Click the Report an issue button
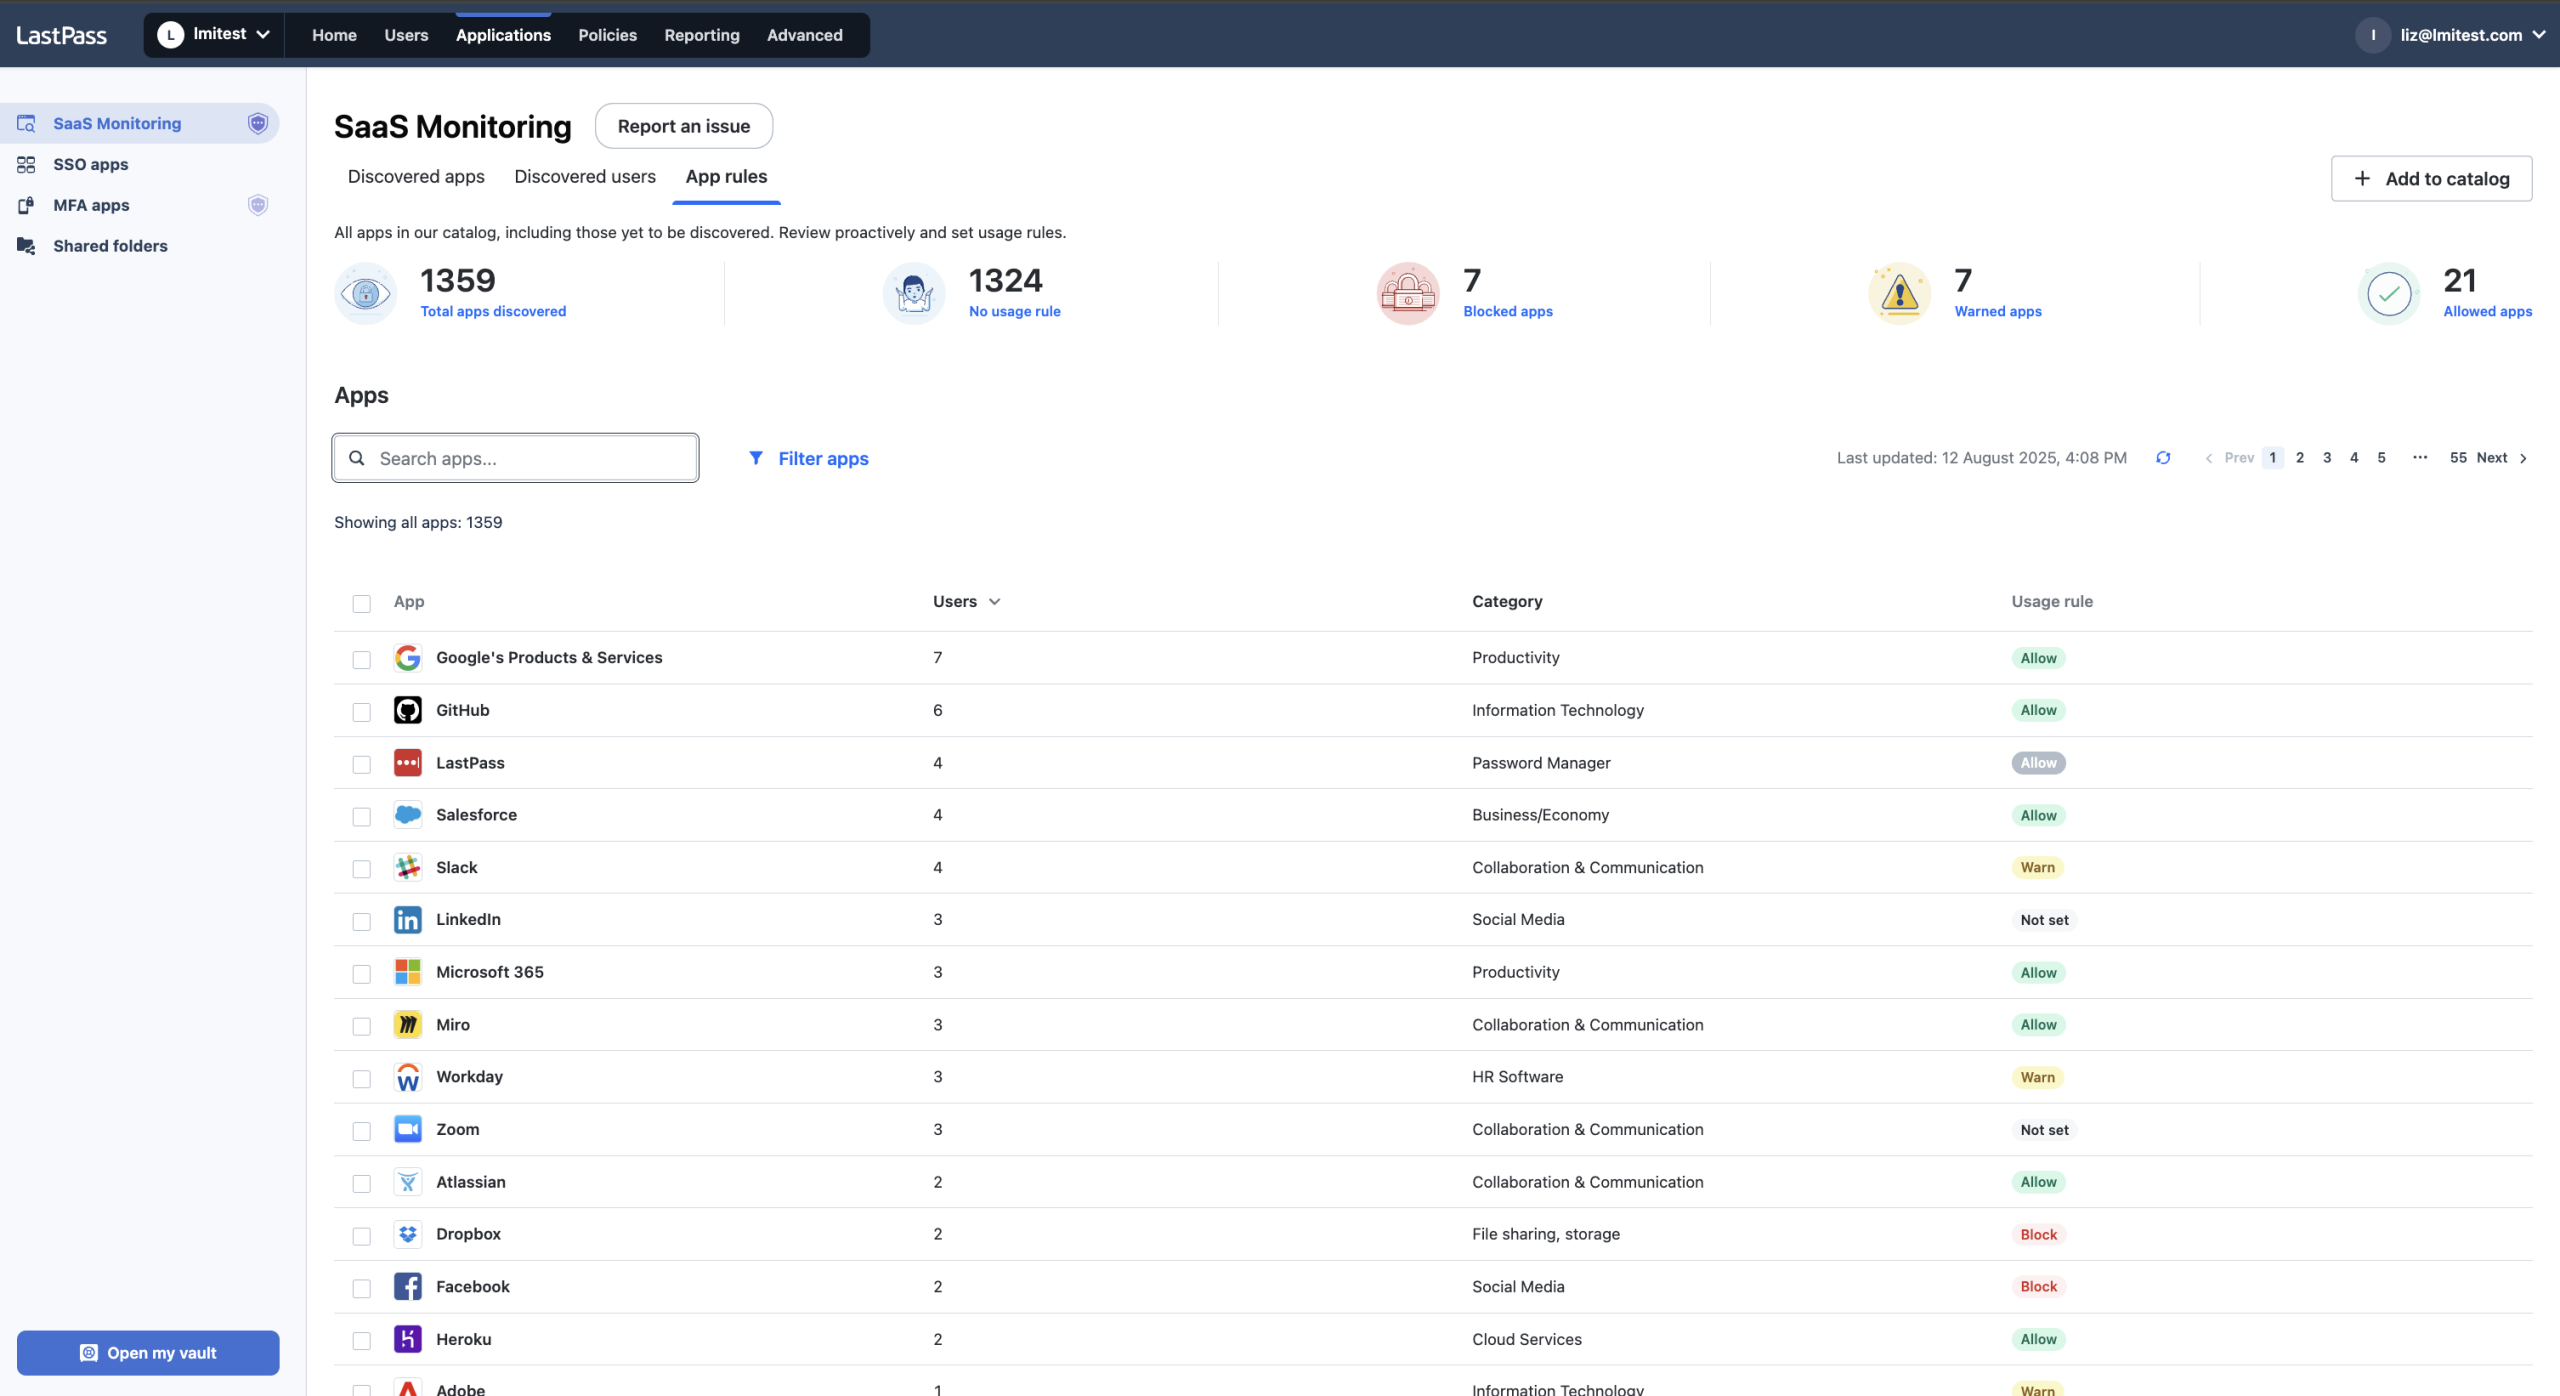Viewport: 2560px width, 1396px height. pyautogui.click(x=684, y=126)
